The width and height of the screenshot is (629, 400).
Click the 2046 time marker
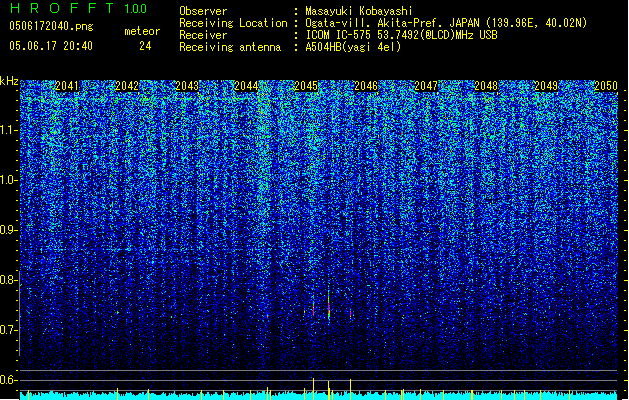click(x=366, y=86)
